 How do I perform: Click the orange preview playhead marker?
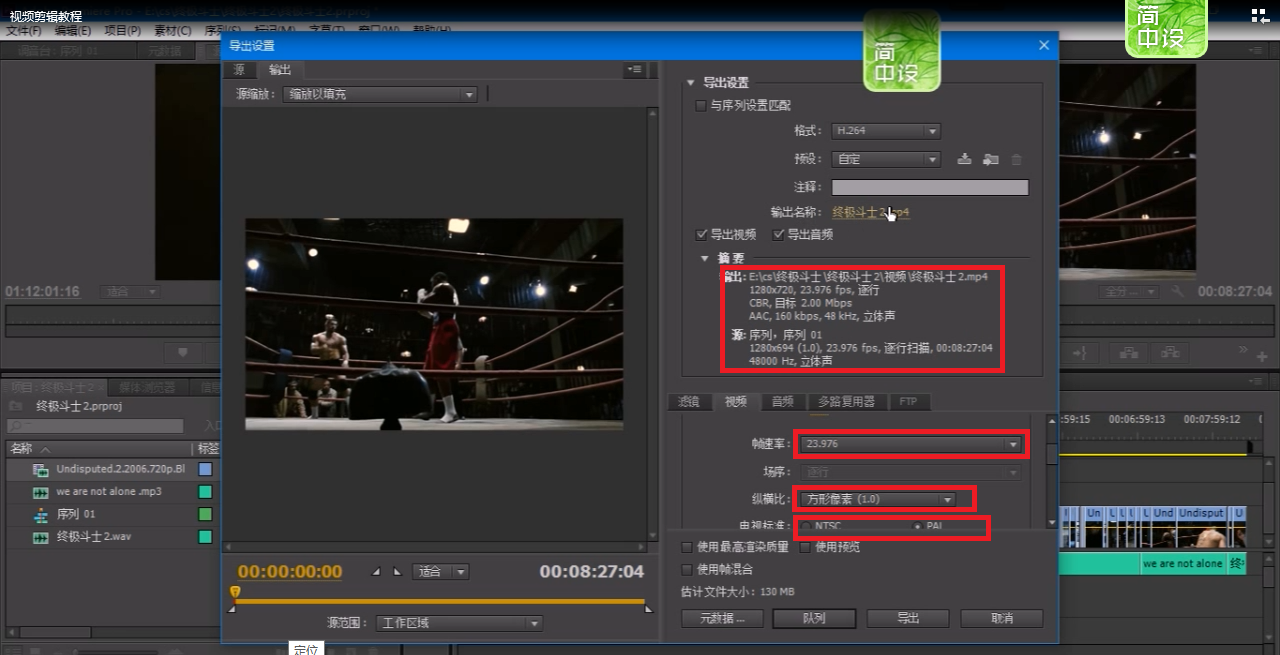pyautogui.click(x=235, y=593)
